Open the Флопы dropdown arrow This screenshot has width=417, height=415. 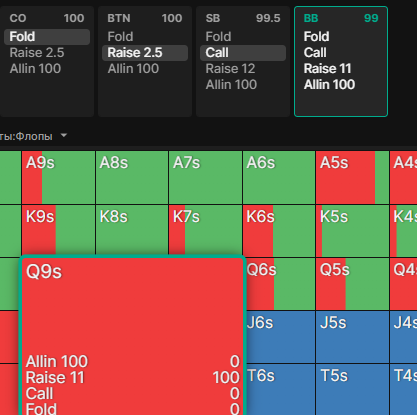pyautogui.click(x=64, y=136)
